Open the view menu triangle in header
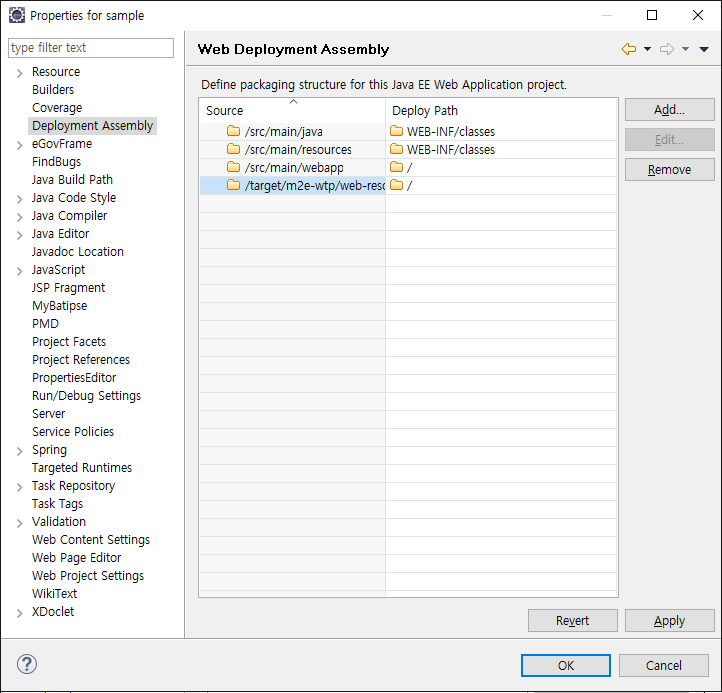This screenshot has height=693, width=722. (x=704, y=49)
